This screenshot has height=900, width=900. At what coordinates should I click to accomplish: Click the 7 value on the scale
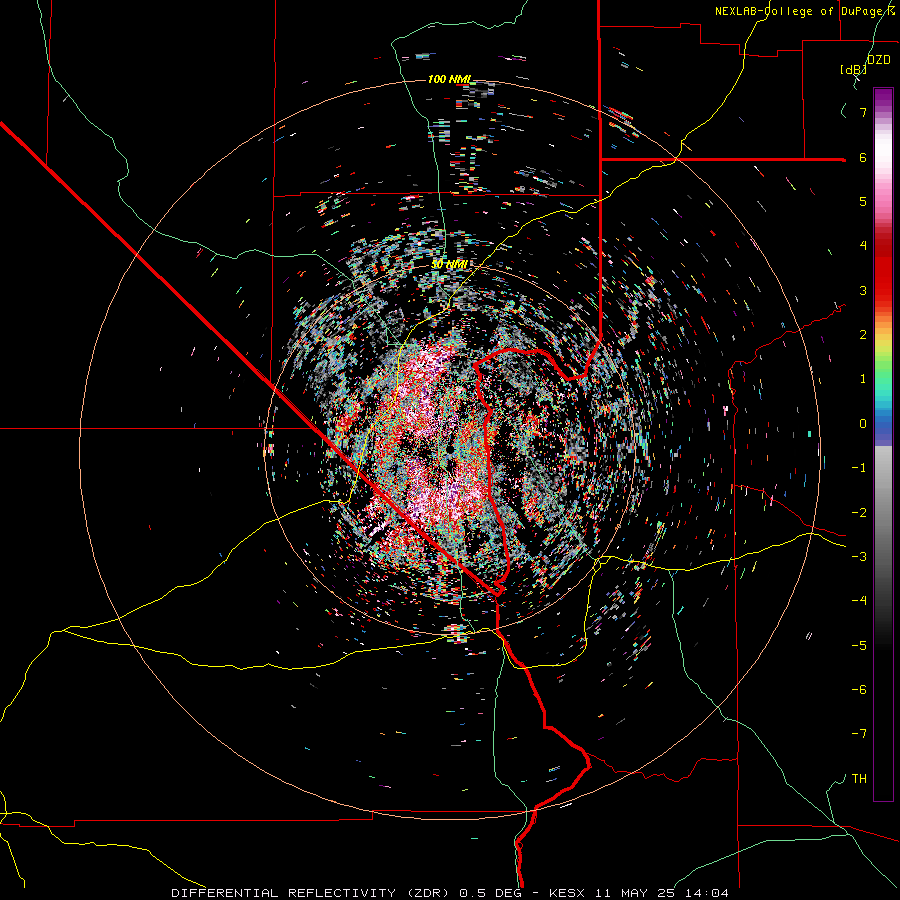click(863, 112)
